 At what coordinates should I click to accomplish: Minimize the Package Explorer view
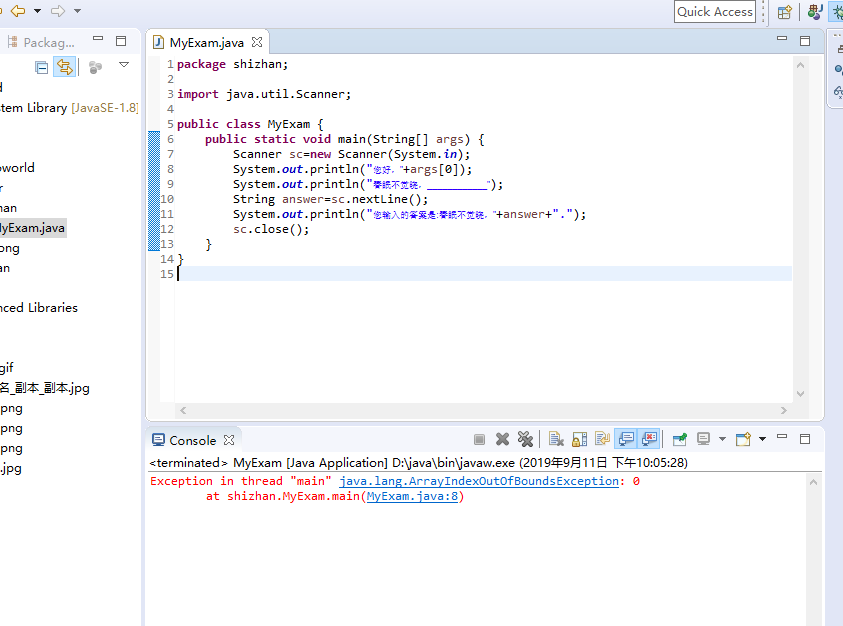pos(98,39)
